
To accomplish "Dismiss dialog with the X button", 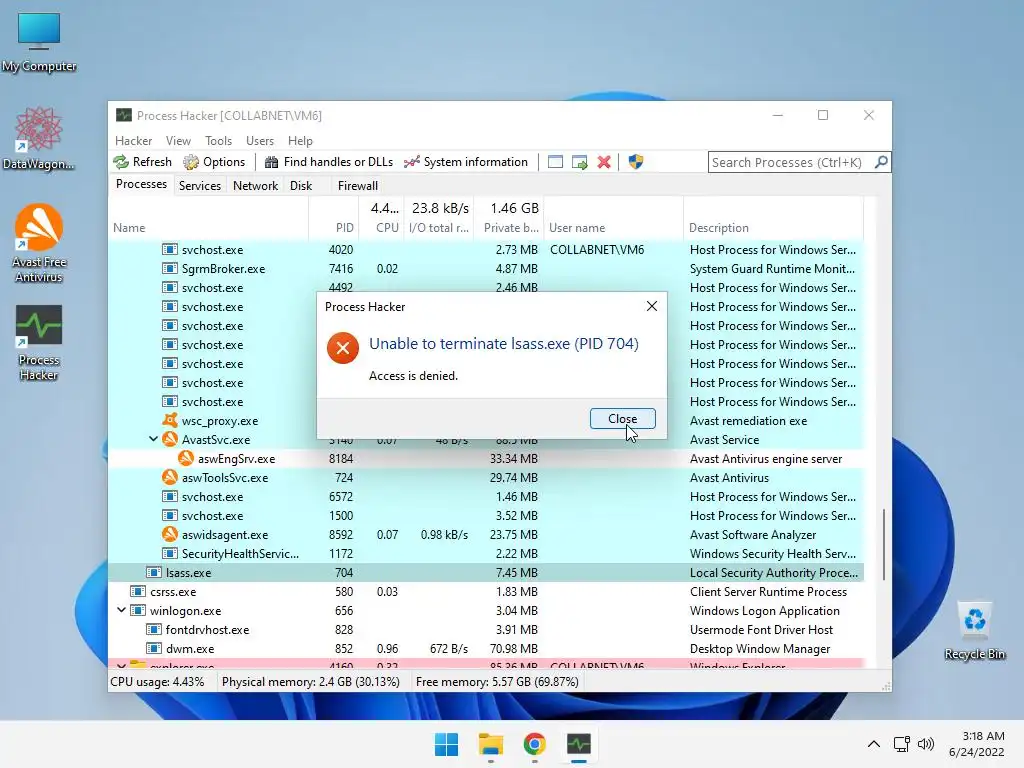I will pyautogui.click(x=651, y=306).
